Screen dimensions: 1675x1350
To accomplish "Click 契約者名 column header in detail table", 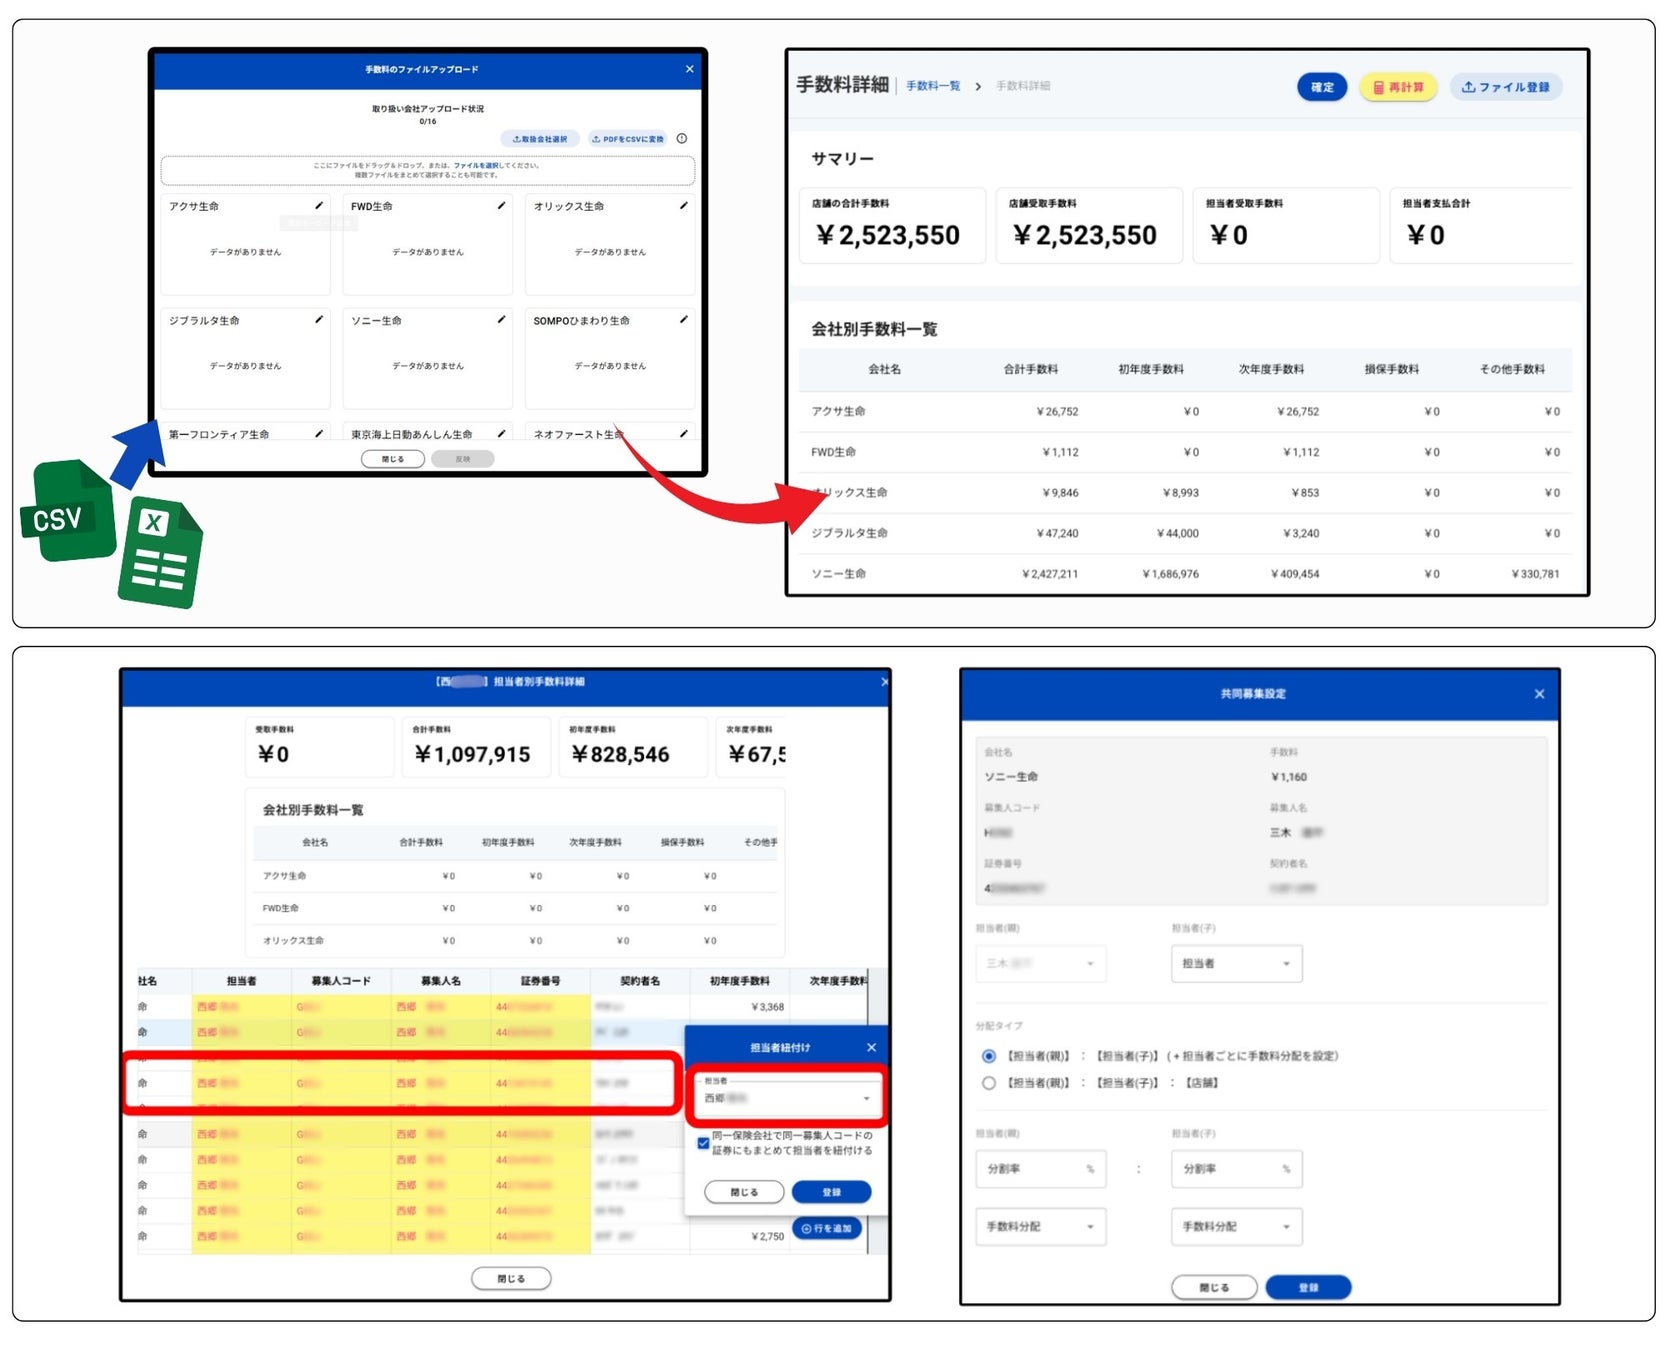I will pos(640,981).
